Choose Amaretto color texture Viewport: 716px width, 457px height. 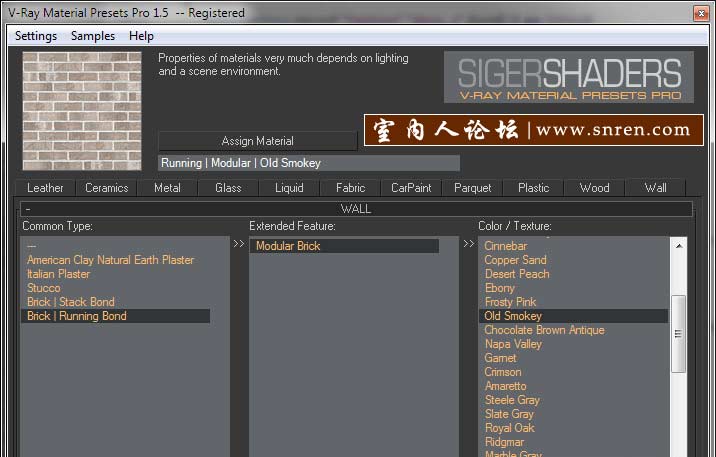[x=505, y=386]
